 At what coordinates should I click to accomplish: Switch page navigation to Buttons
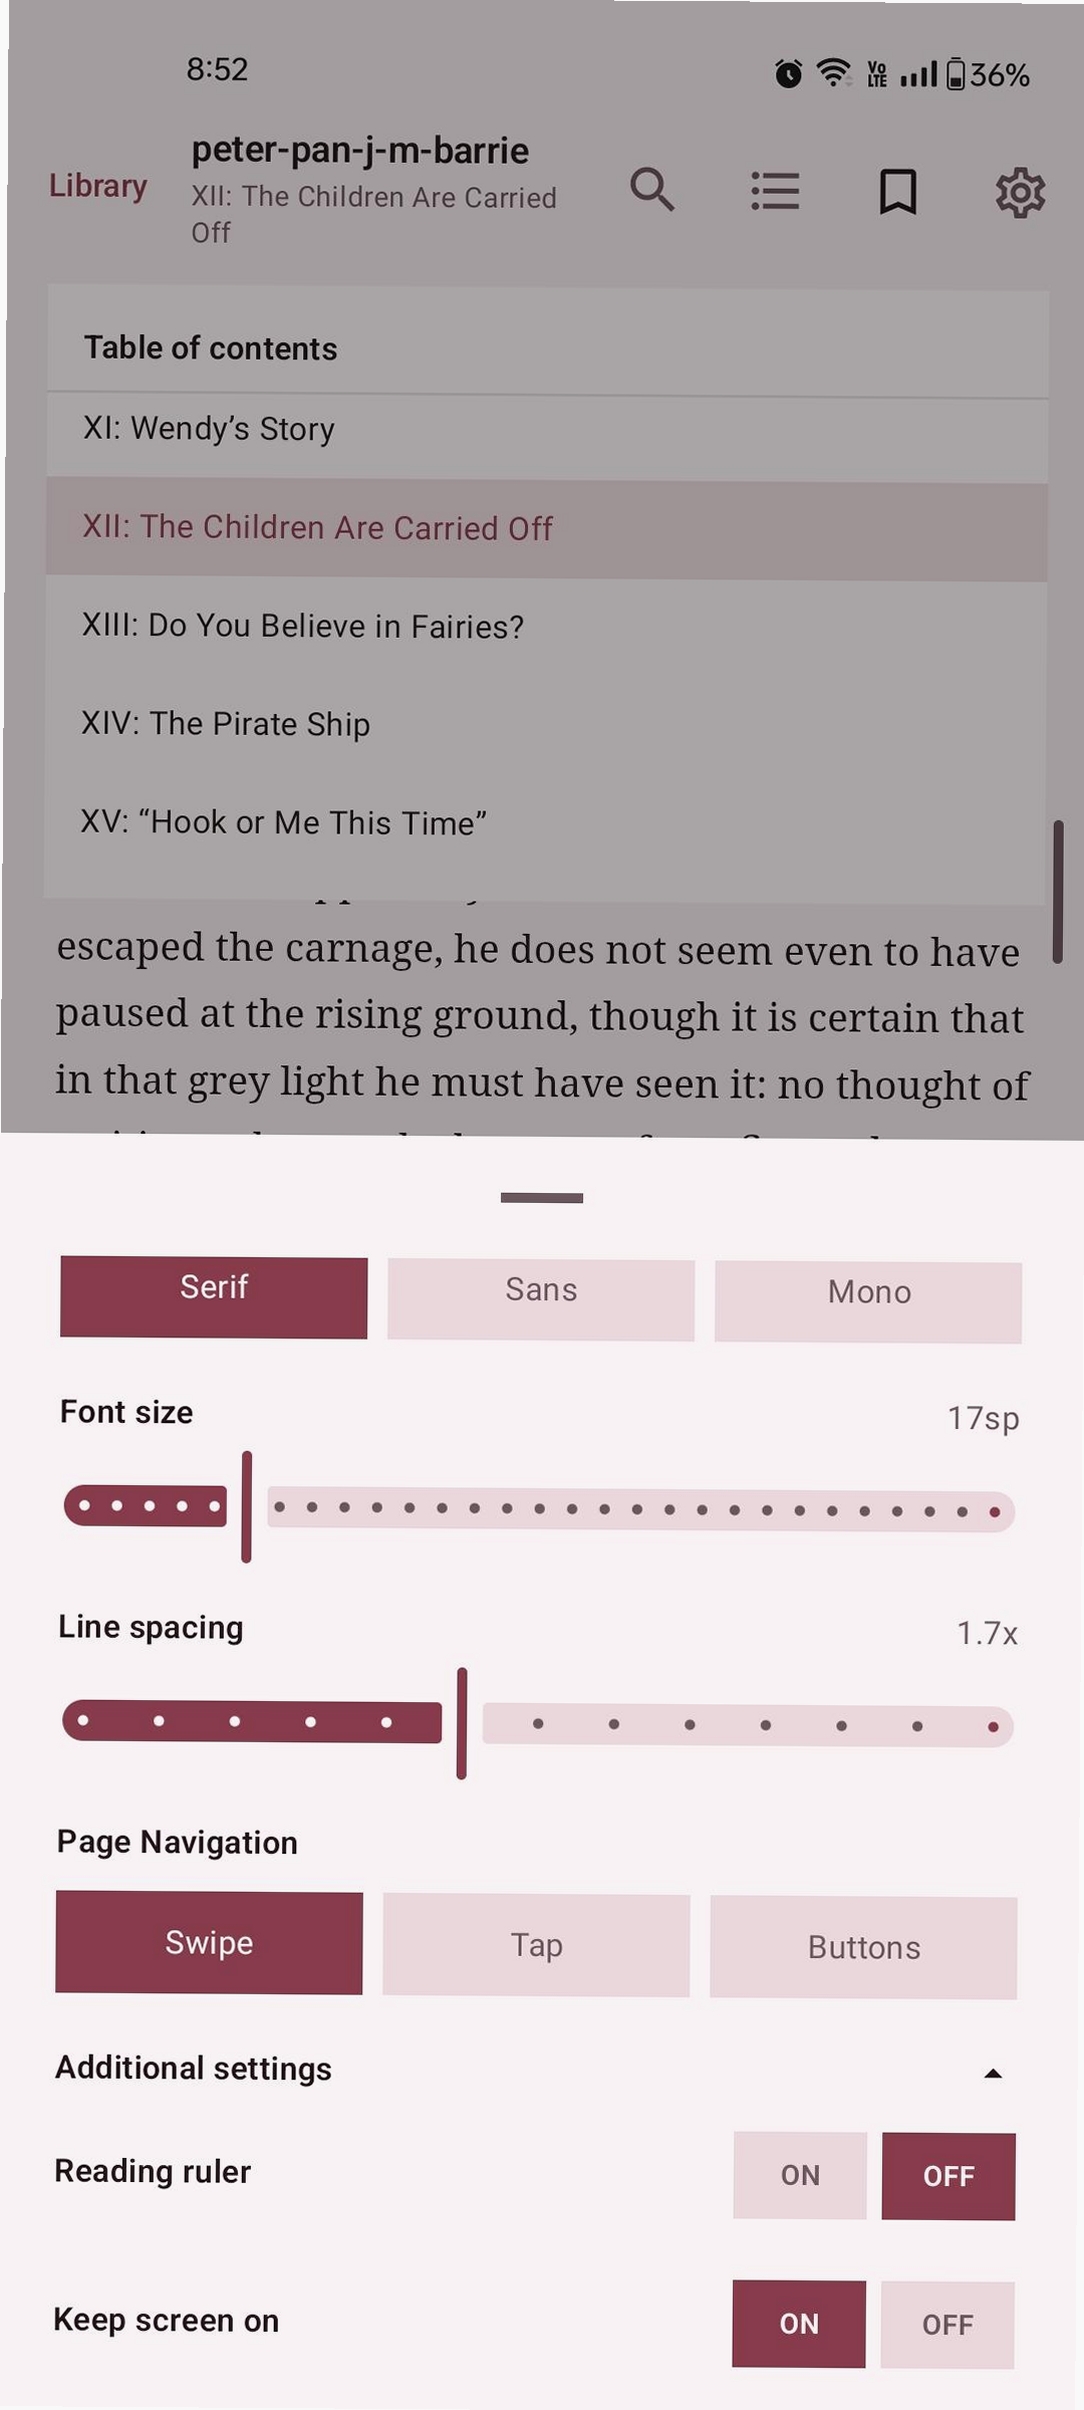pos(864,1947)
